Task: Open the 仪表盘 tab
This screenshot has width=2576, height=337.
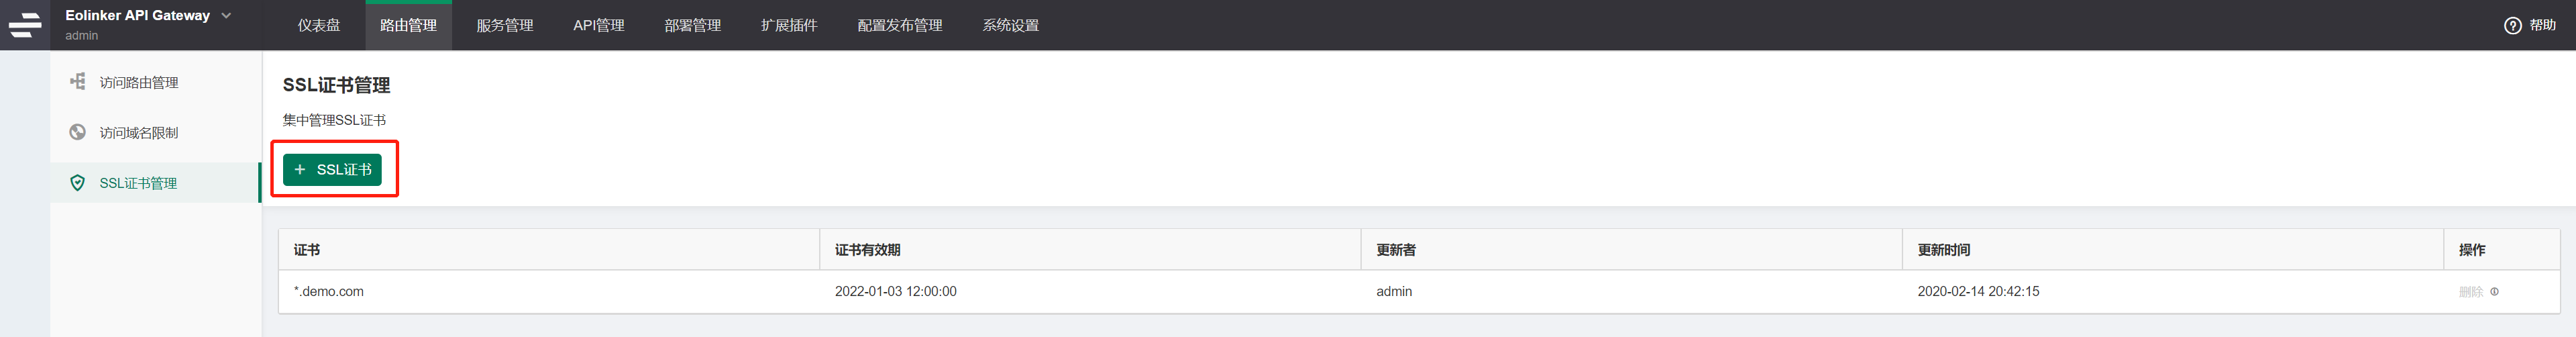Action: (319, 26)
